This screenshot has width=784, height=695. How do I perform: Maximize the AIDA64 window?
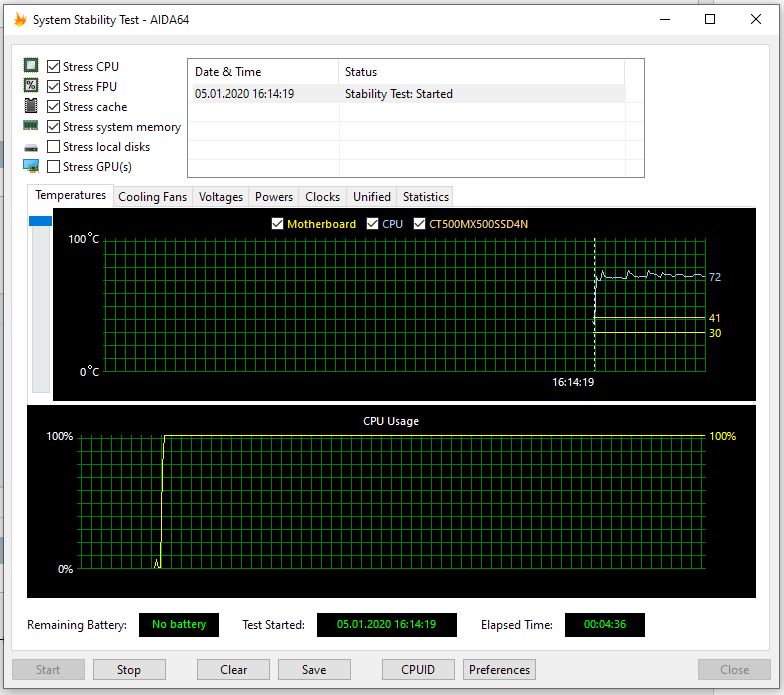coord(710,20)
